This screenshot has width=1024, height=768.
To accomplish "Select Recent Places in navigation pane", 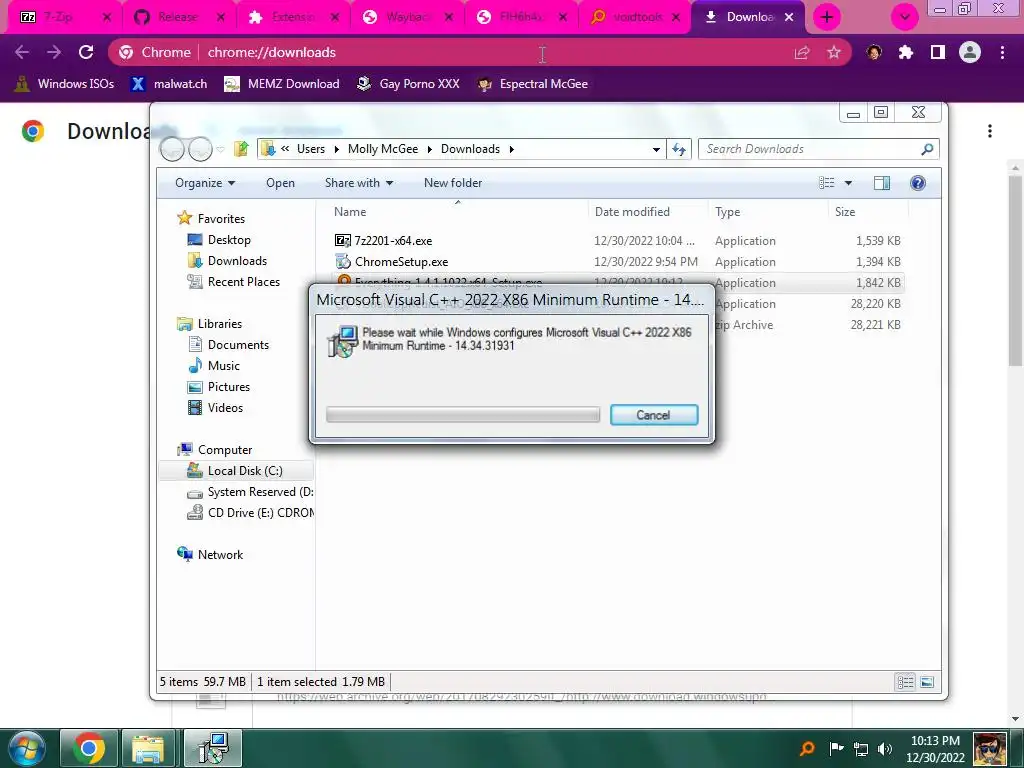I will pyautogui.click(x=233, y=281).
